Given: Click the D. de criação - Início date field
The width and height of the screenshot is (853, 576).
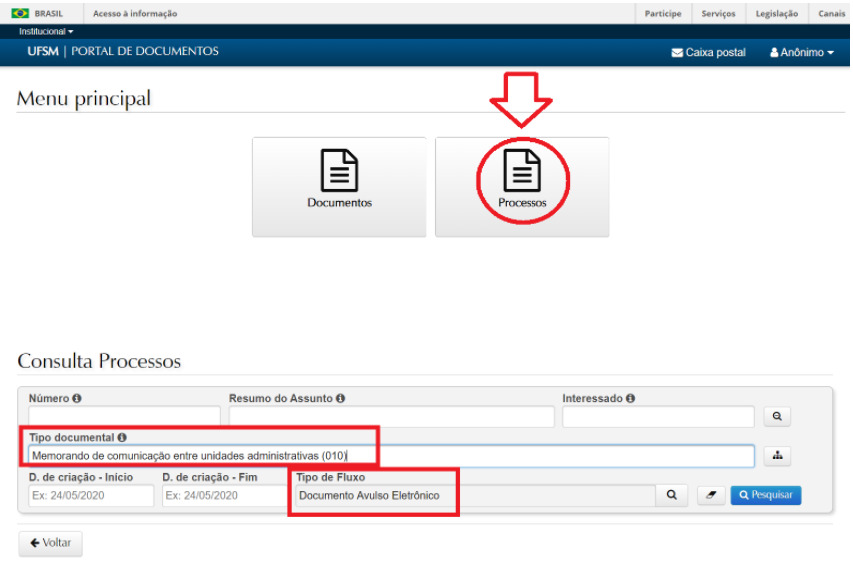Looking at the screenshot, I should tap(91, 495).
